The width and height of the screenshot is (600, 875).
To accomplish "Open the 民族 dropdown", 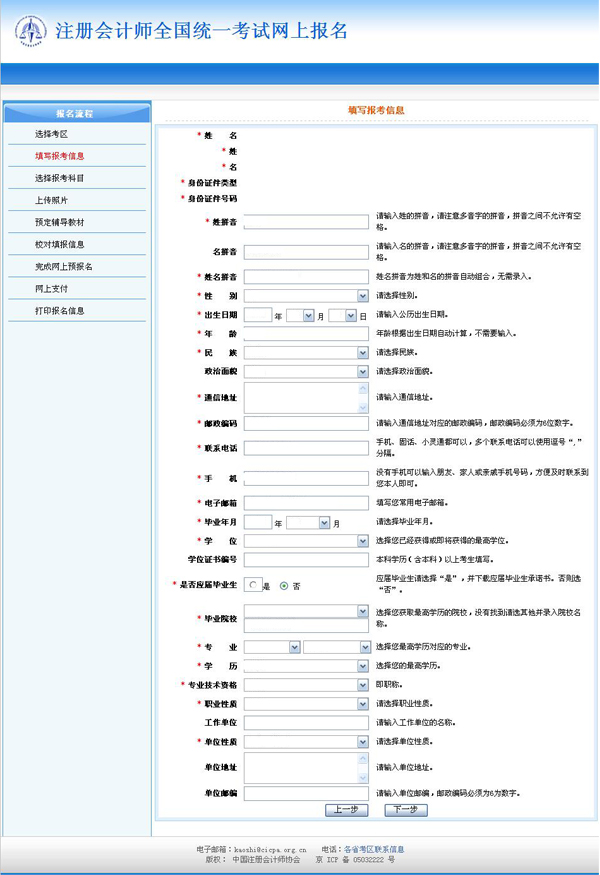I will pos(306,353).
